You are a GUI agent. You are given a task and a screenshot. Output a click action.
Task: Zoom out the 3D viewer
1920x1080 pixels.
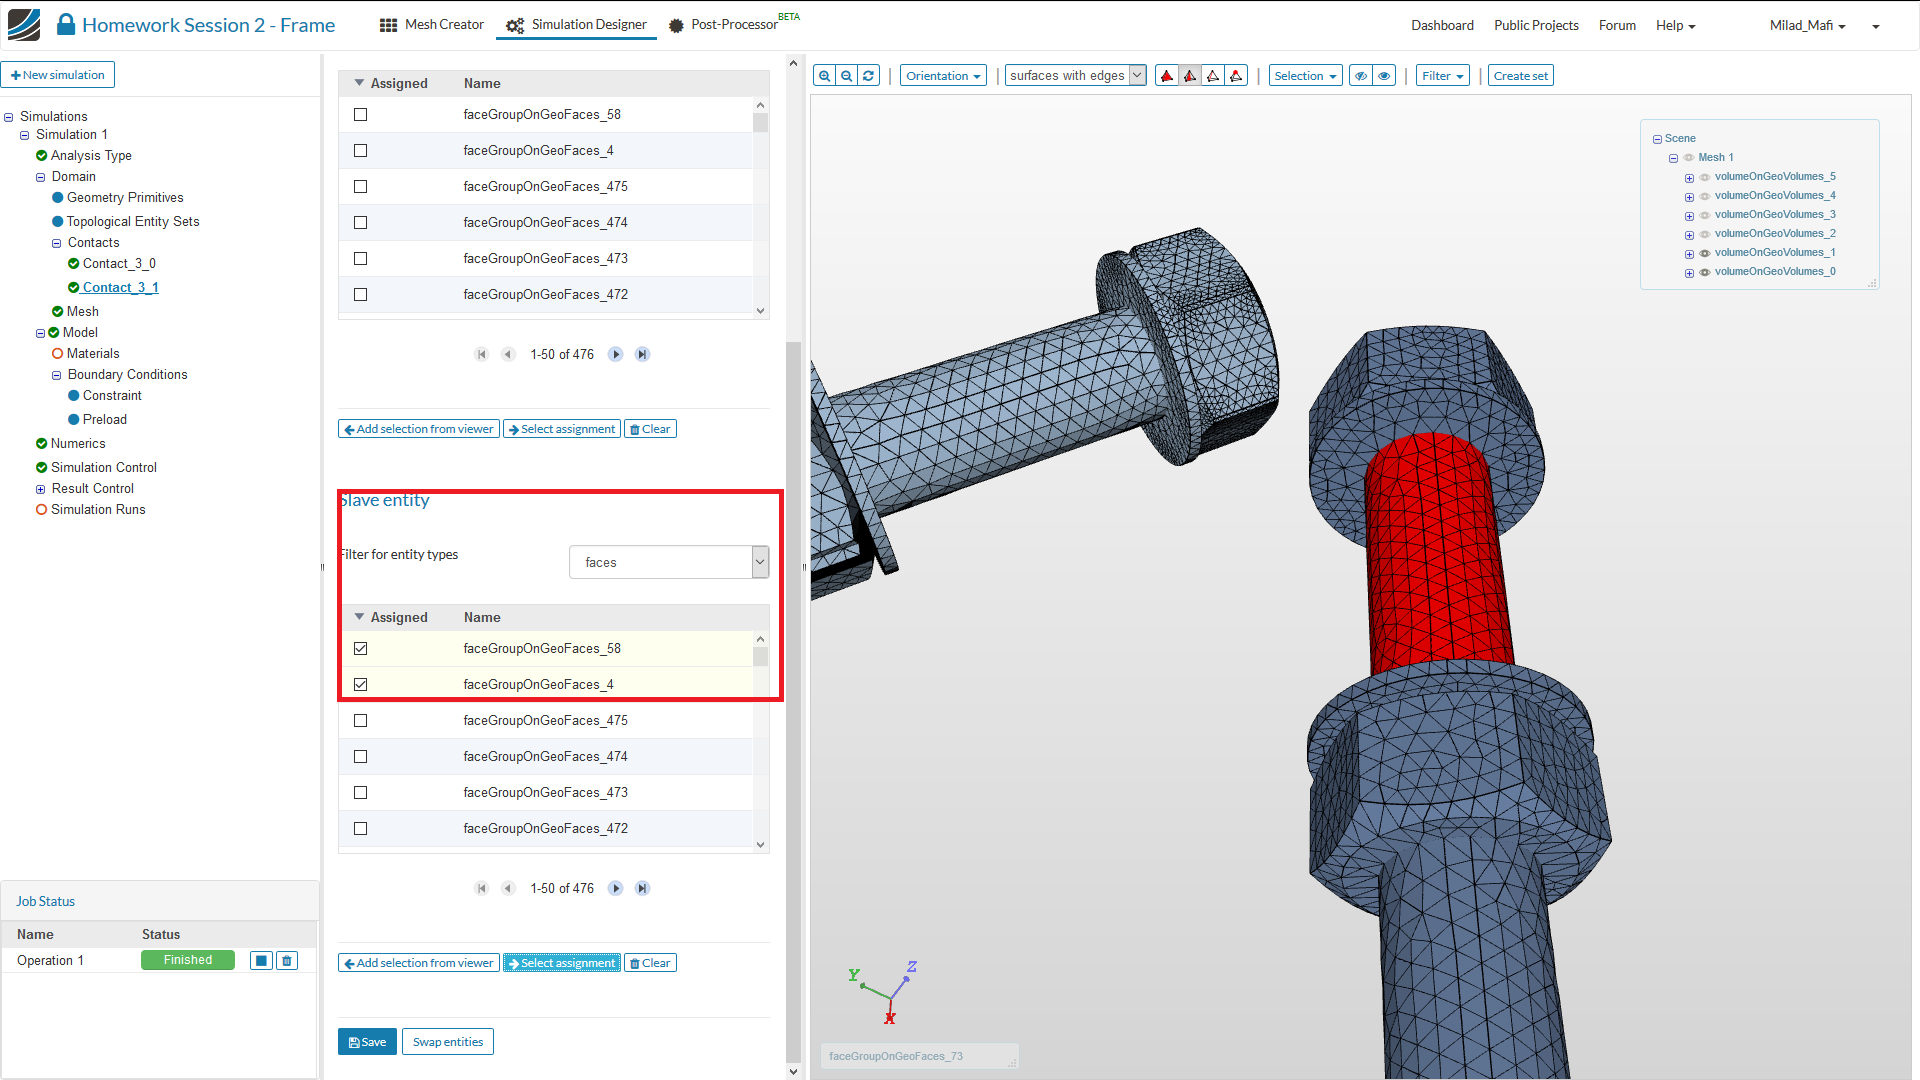pyautogui.click(x=847, y=76)
